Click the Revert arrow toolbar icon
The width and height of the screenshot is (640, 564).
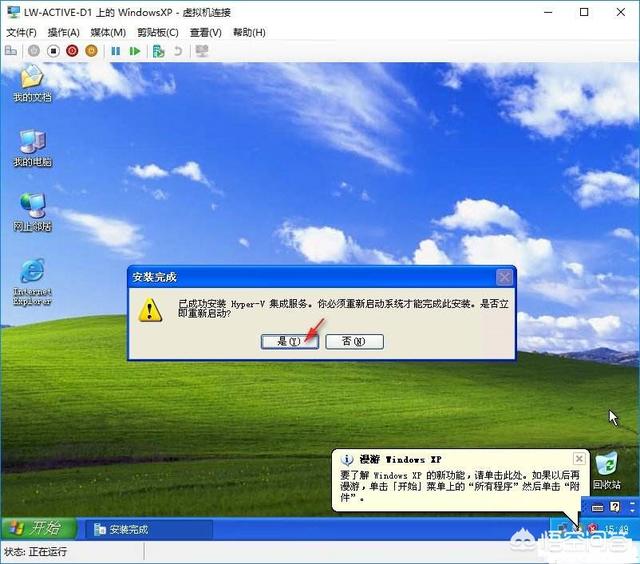click(178, 51)
